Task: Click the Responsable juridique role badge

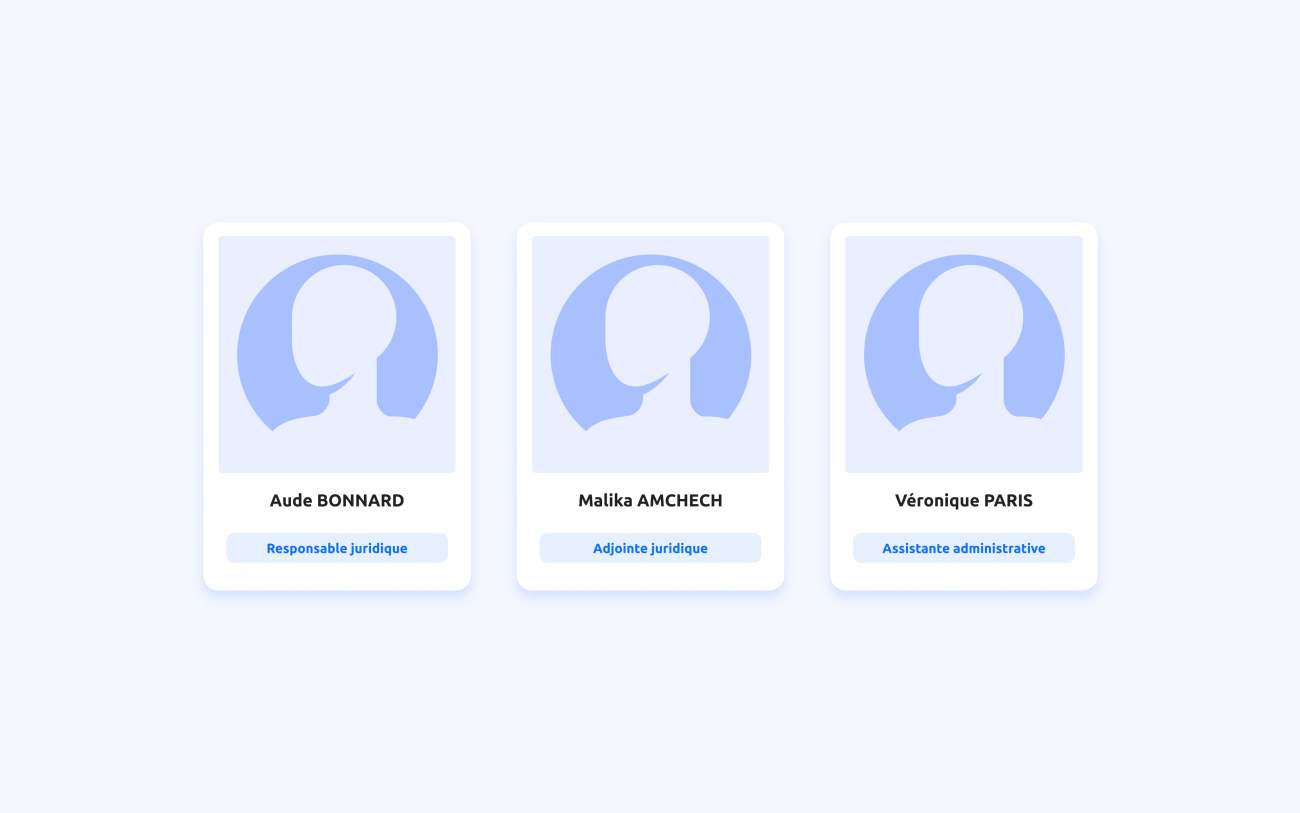Action: [337, 548]
